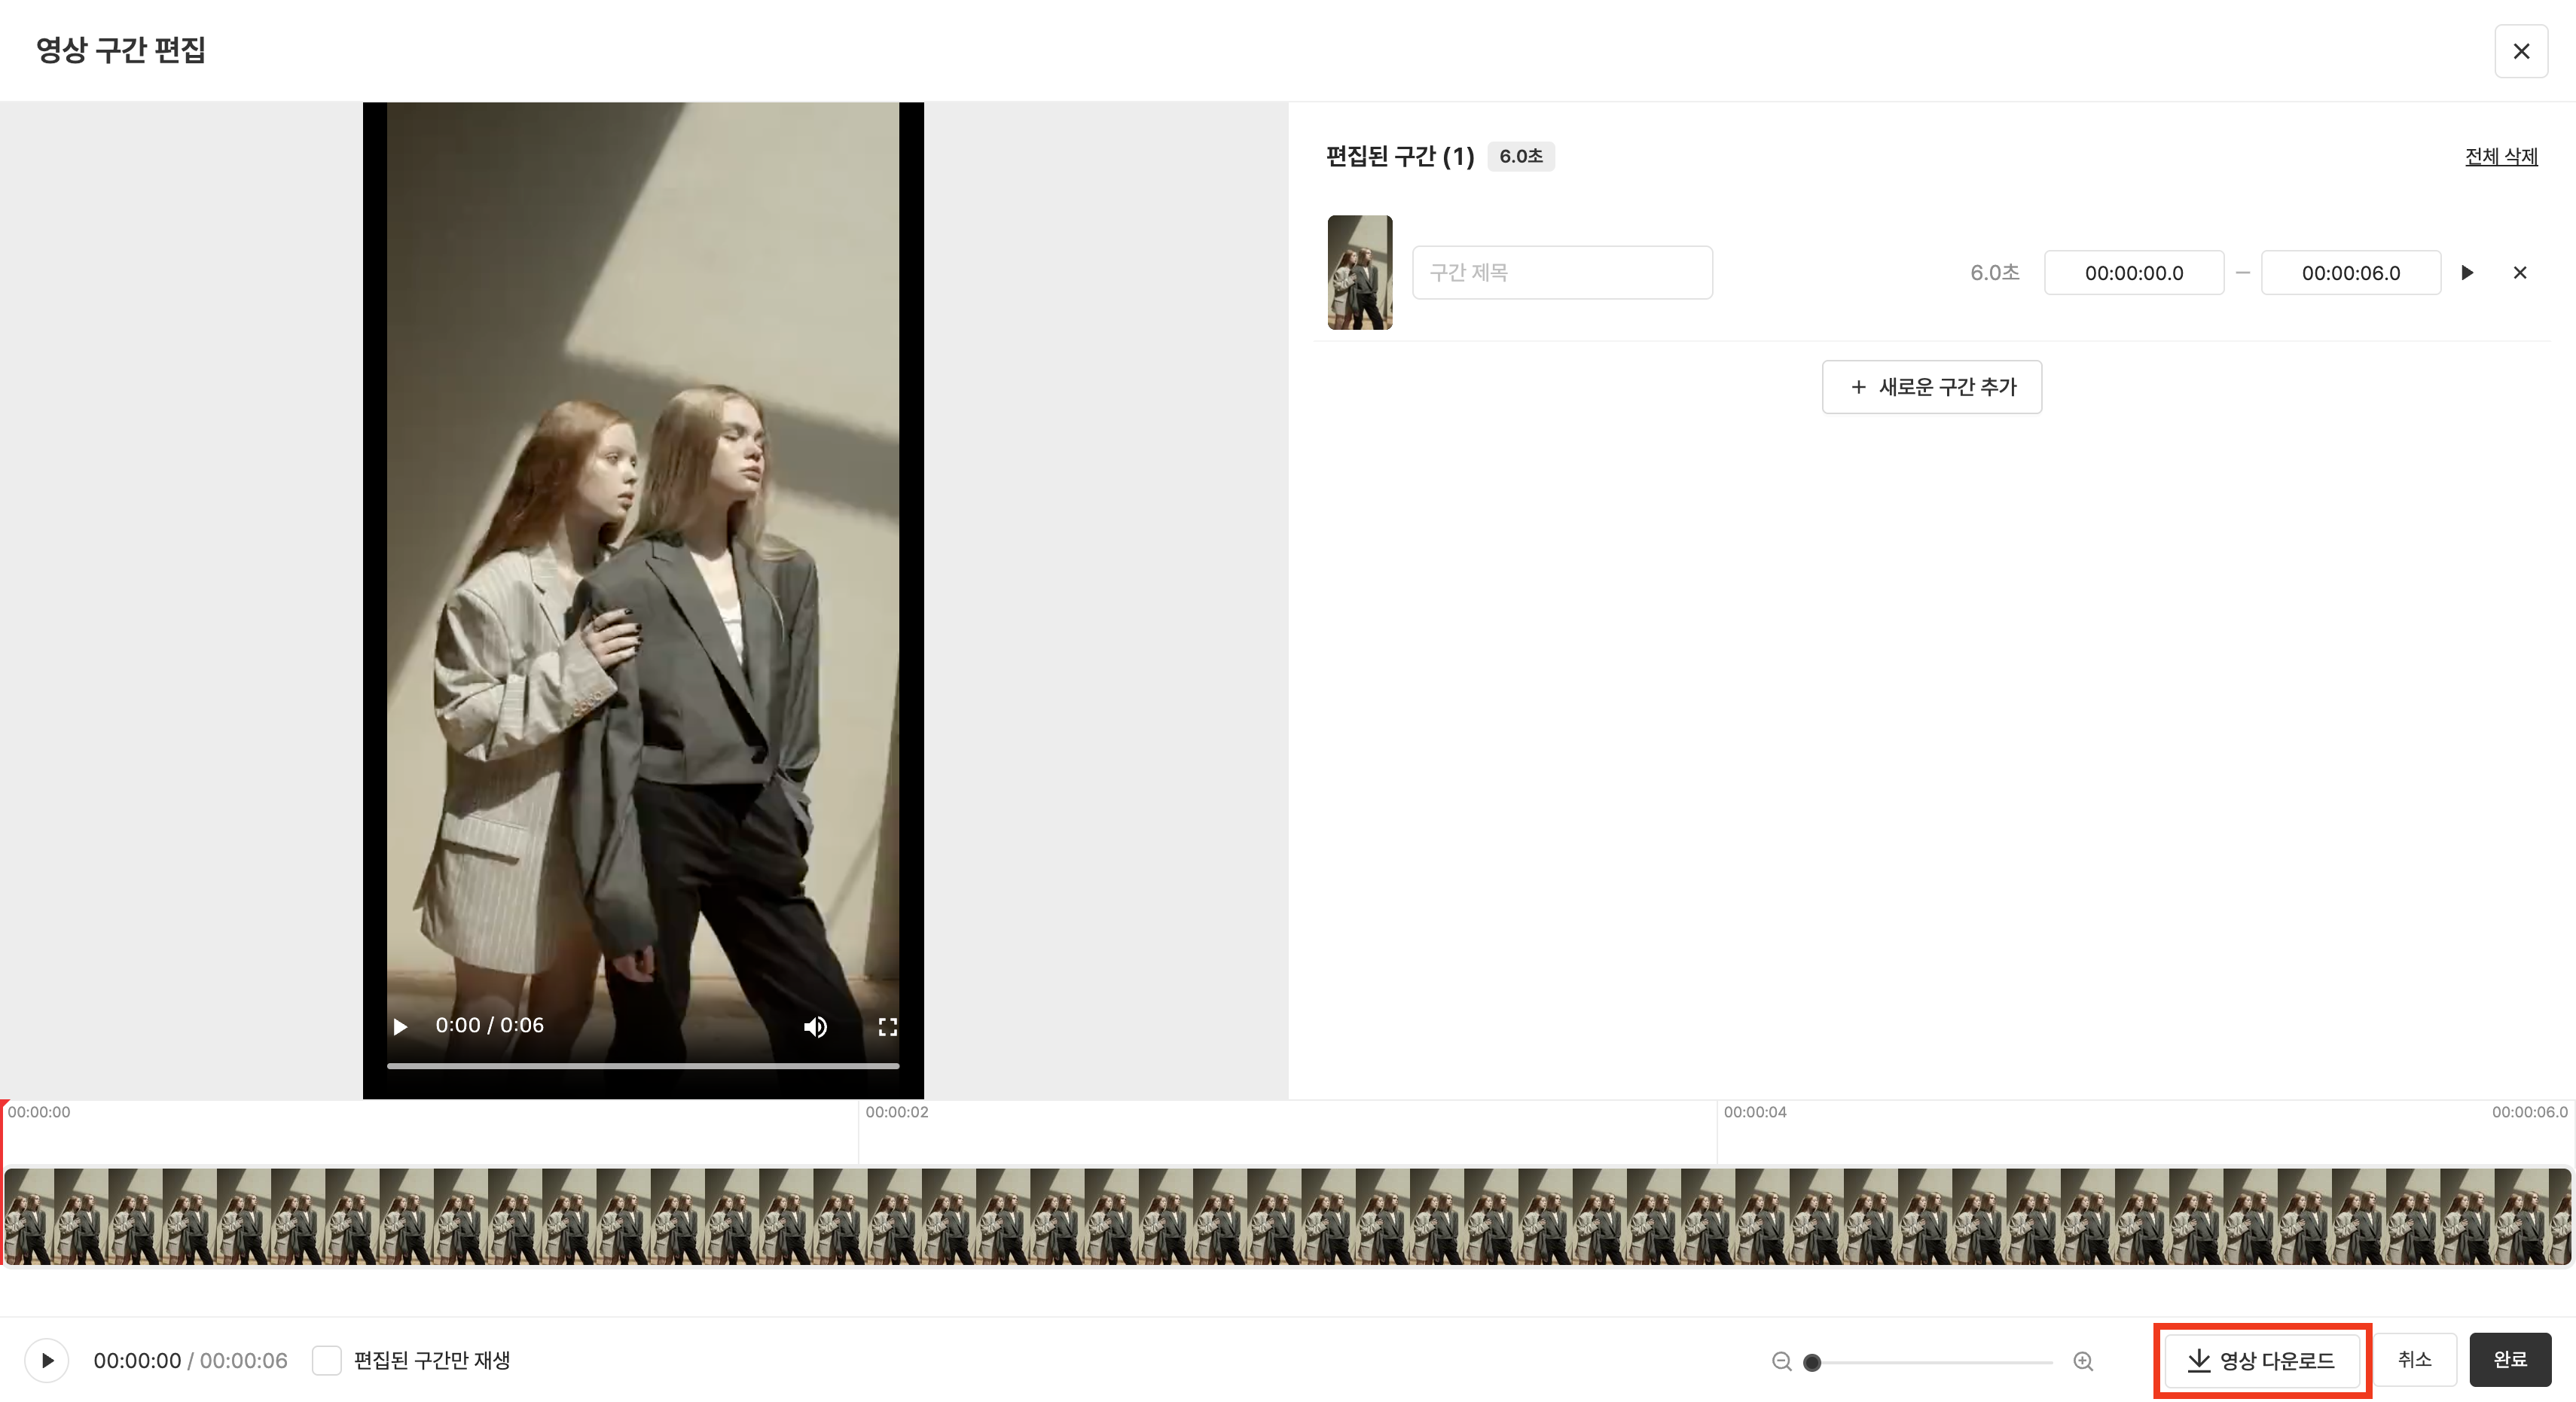
Task: Edit the start time 00:00:00.0 field
Action: [x=2134, y=273]
